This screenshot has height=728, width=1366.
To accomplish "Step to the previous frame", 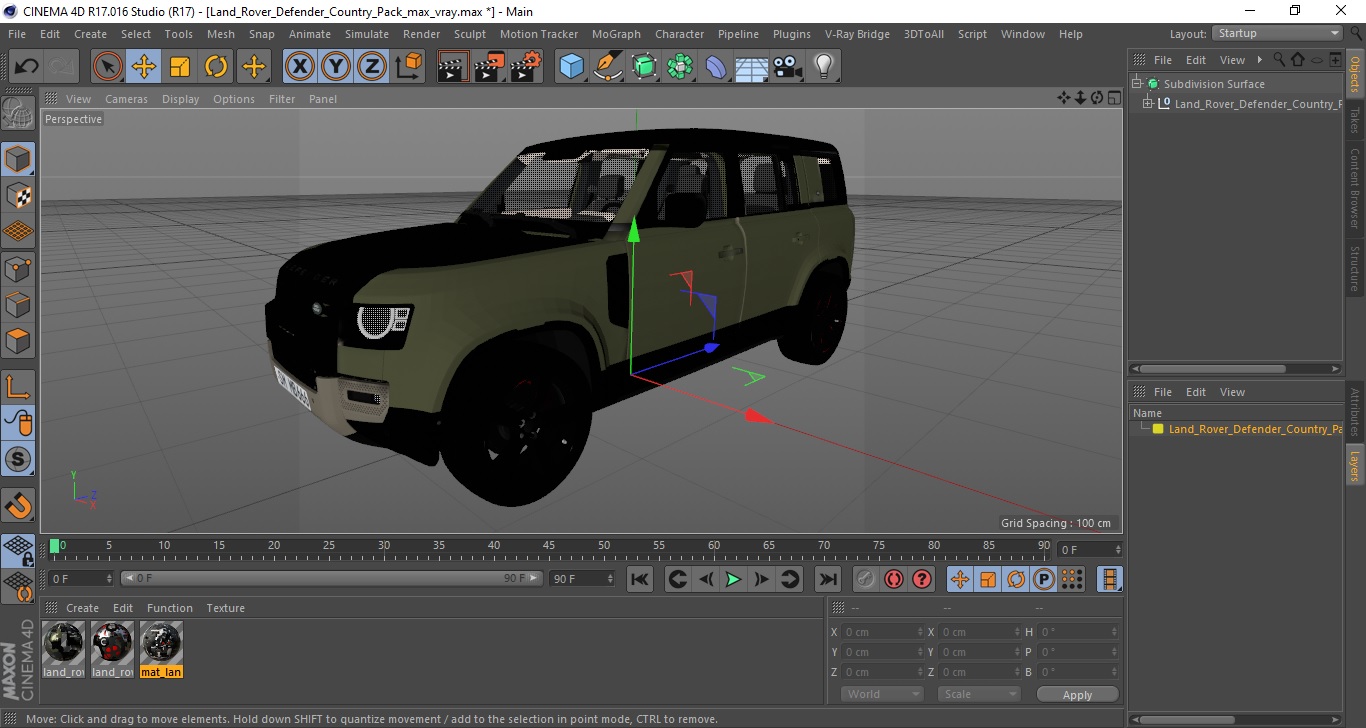I will click(x=706, y=579).
